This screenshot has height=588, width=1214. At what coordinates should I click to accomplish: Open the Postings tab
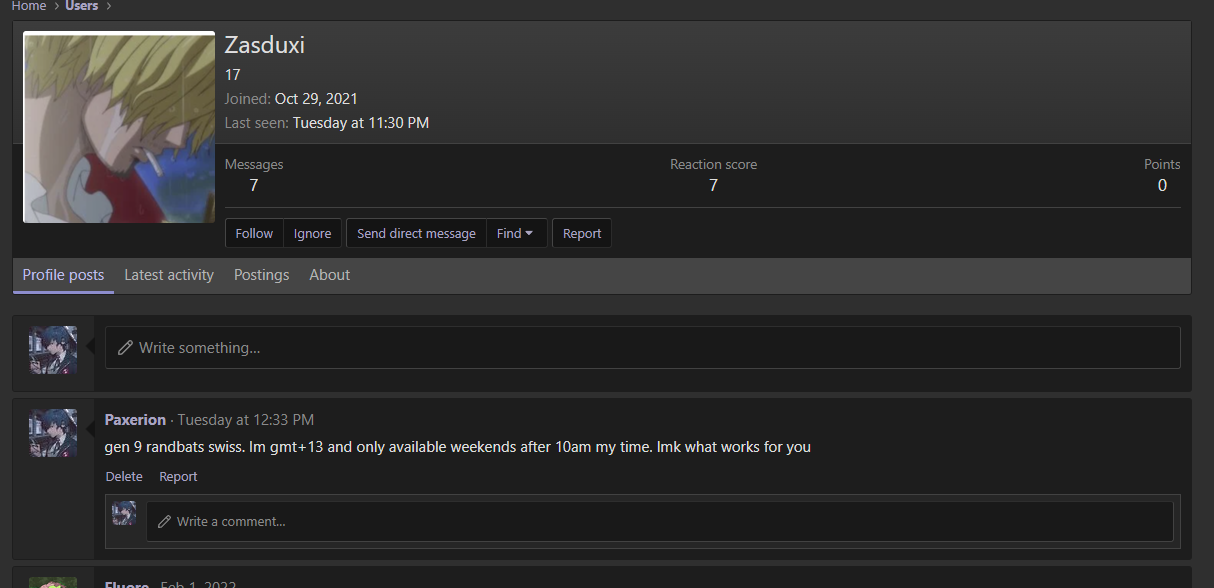point(262,275)
